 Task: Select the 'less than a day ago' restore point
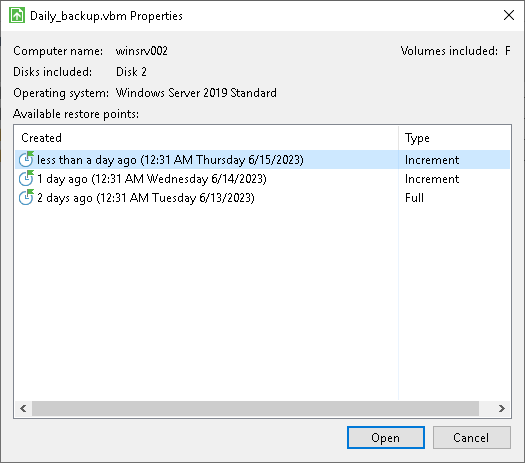pyautogui.click(x=262, y=160)
